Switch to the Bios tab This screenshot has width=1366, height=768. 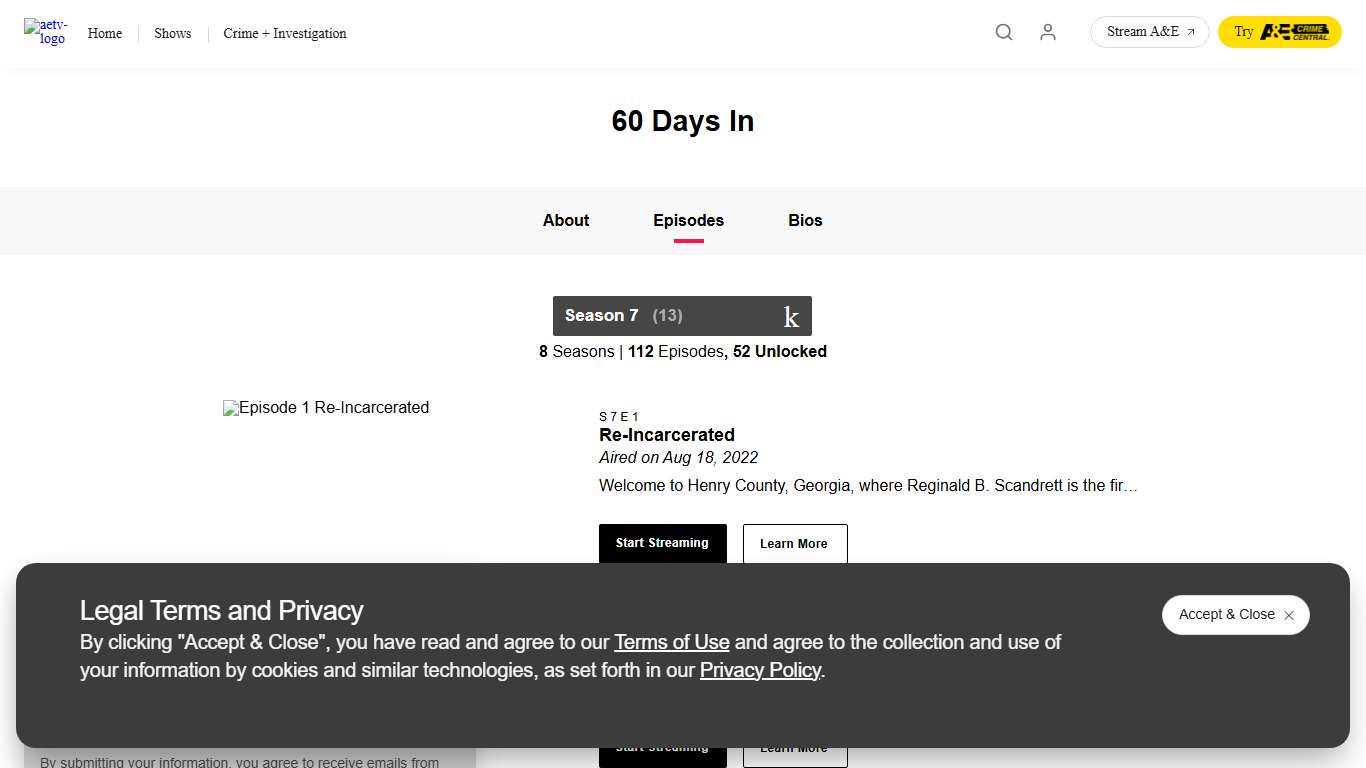(x=805, y=220)
